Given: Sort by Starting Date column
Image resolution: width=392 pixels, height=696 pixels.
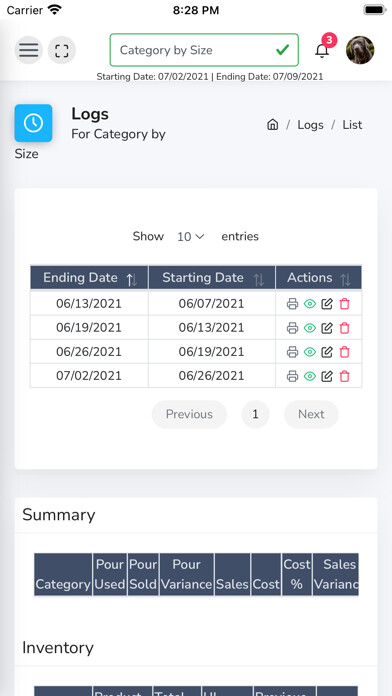Looking at the screenshot, I should point(212,278).
